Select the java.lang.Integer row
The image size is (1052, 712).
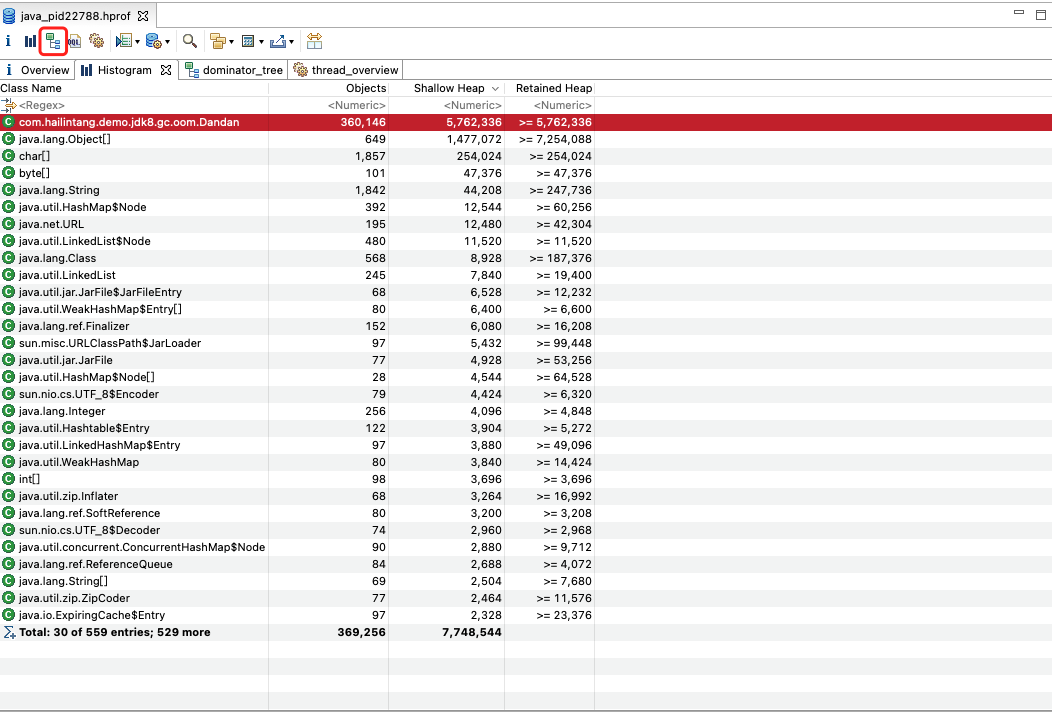(x=526, y=411)
